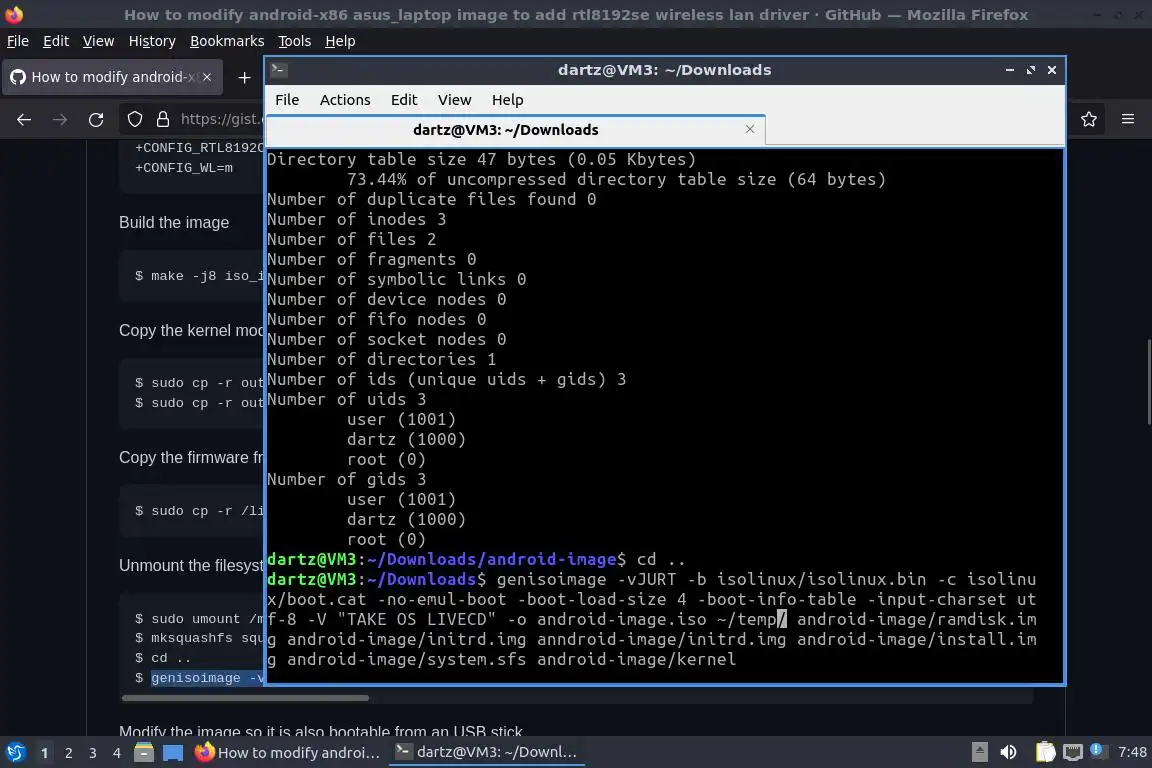This screenshot has height=768, width=1152.
Task: Click the '+CONFIG_WL=m' line on the webpage
Action: (x=184, y=168)
